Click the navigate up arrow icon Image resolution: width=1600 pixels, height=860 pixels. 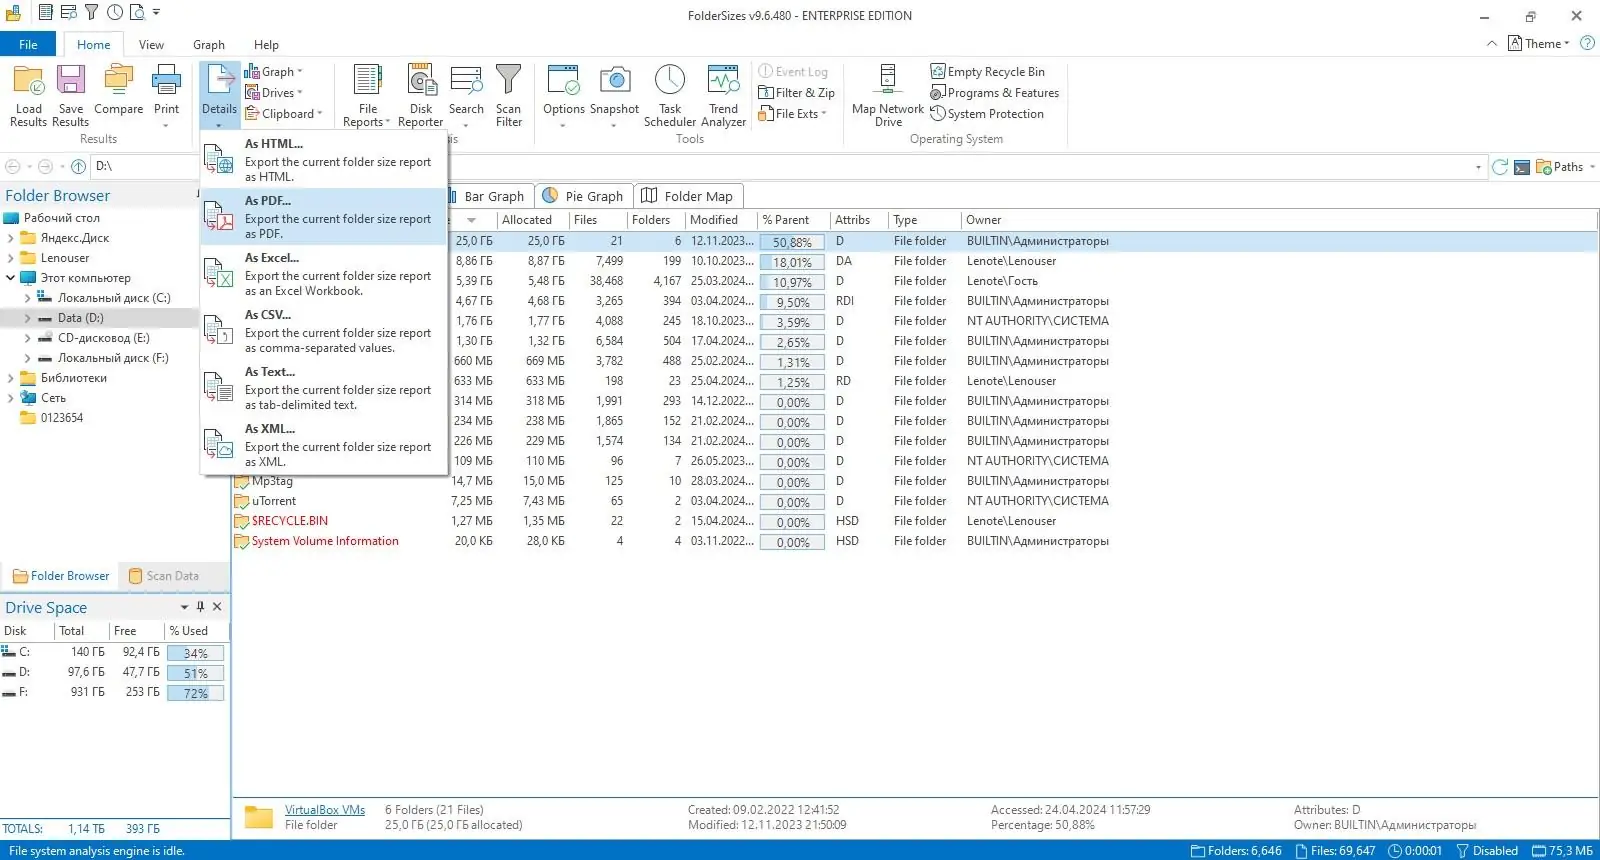[x=78, y=166]
